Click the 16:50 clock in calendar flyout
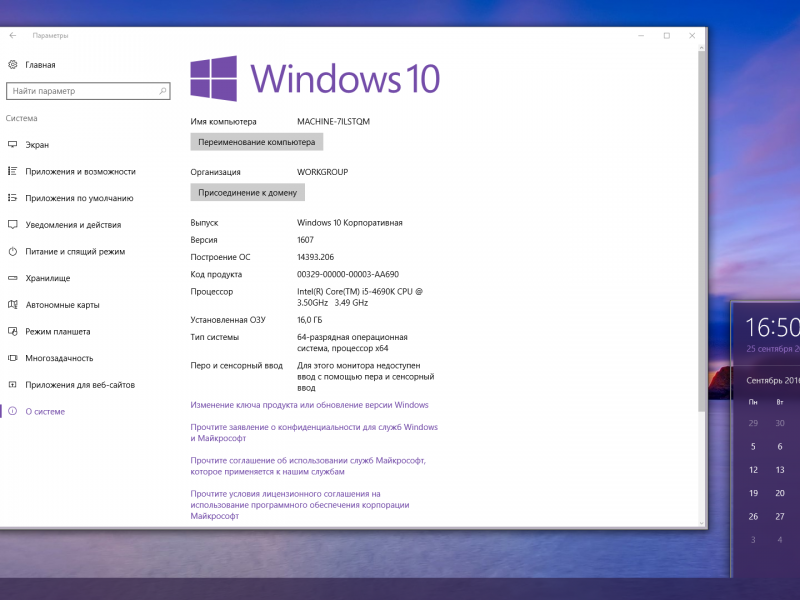800x600 pixels. pyautogui.click(x=772, y=327)
